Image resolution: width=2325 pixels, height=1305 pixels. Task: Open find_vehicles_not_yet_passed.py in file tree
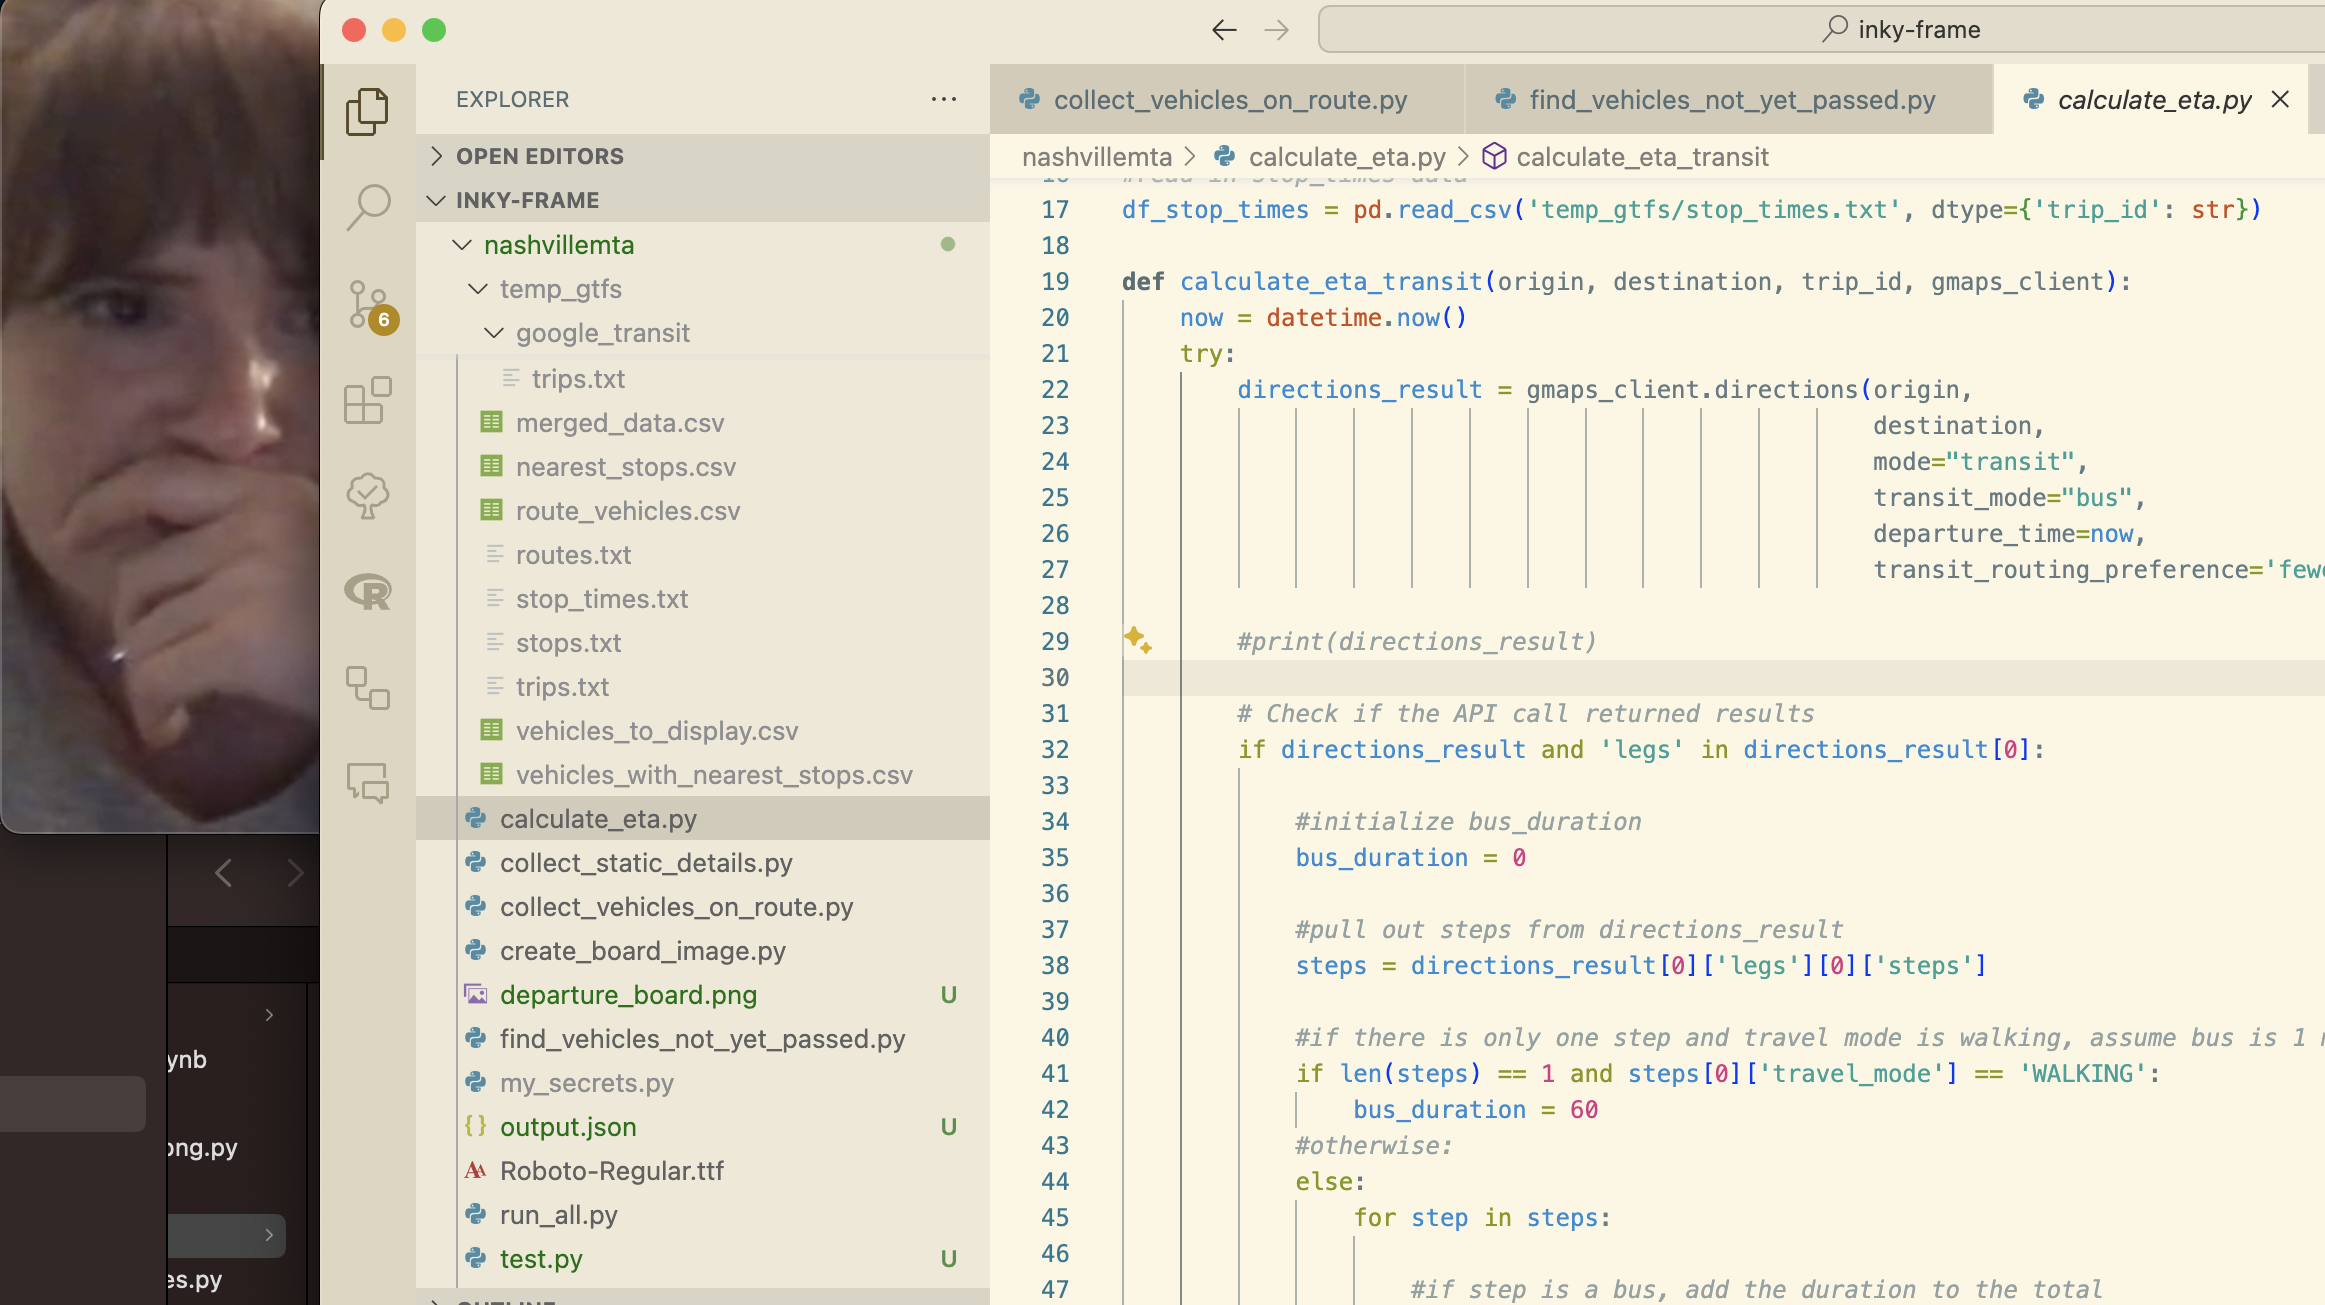coord(702,1039)
